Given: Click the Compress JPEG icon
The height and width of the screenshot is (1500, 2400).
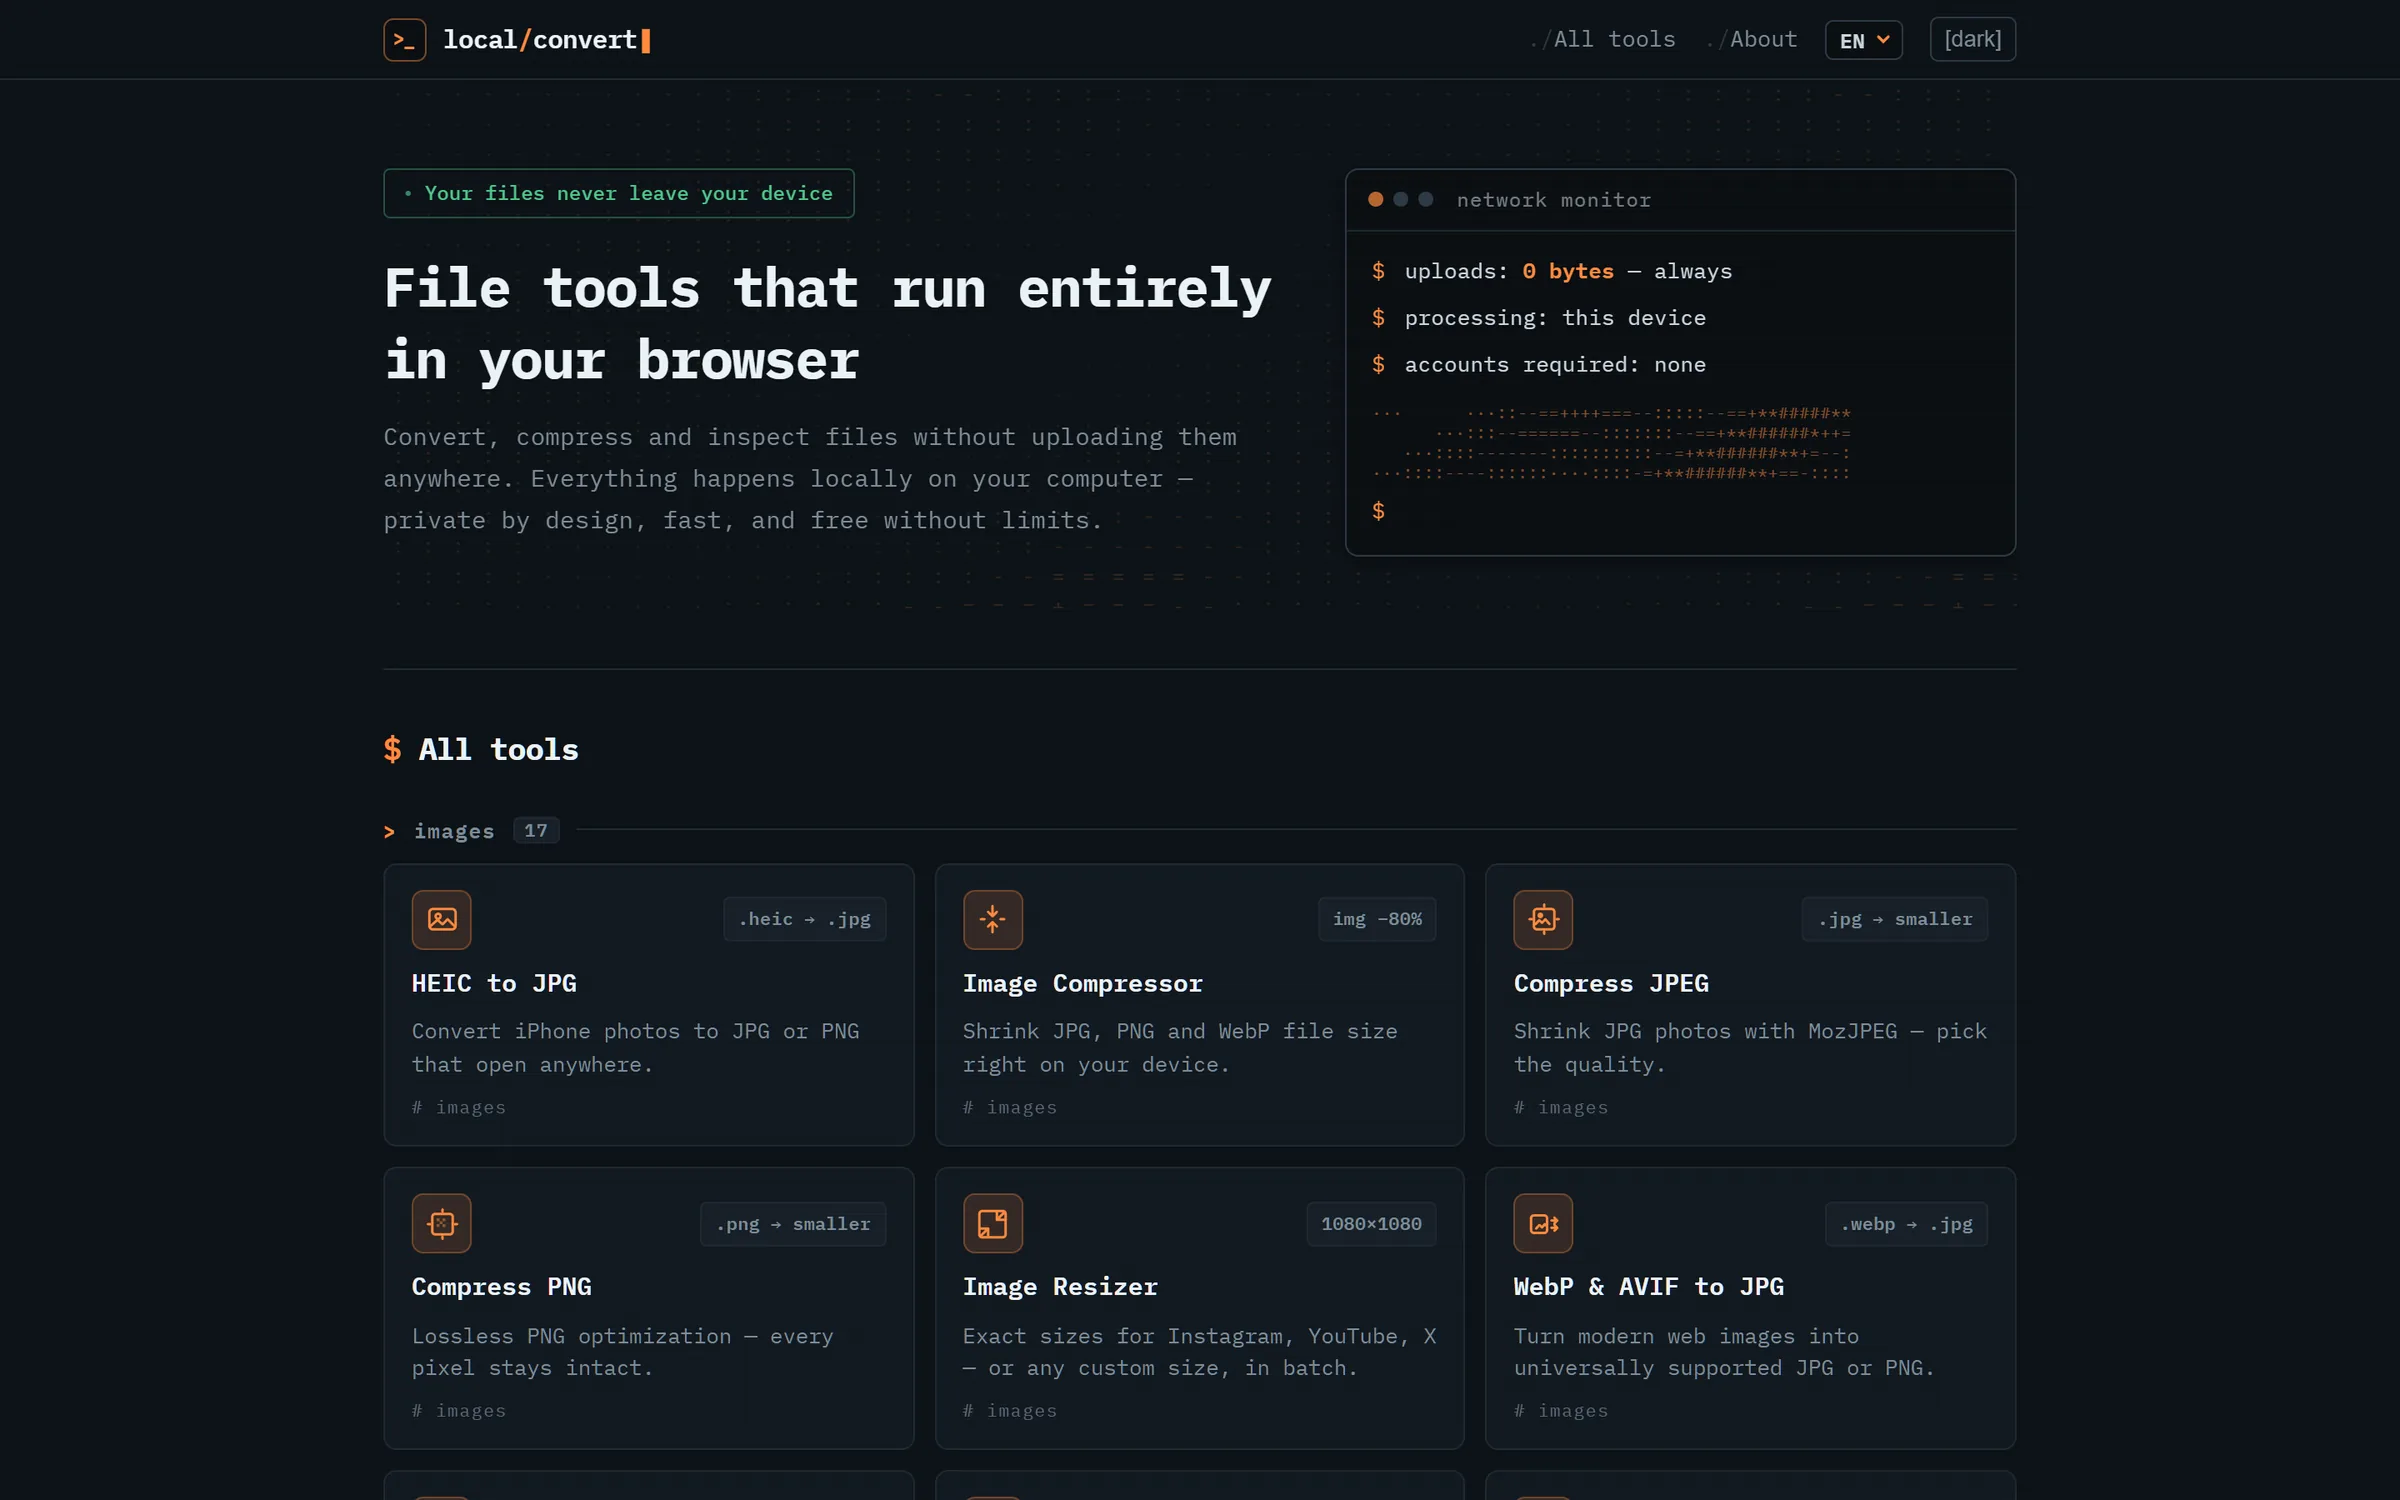Looking at the screenshot, I should tap(1543, 919).
